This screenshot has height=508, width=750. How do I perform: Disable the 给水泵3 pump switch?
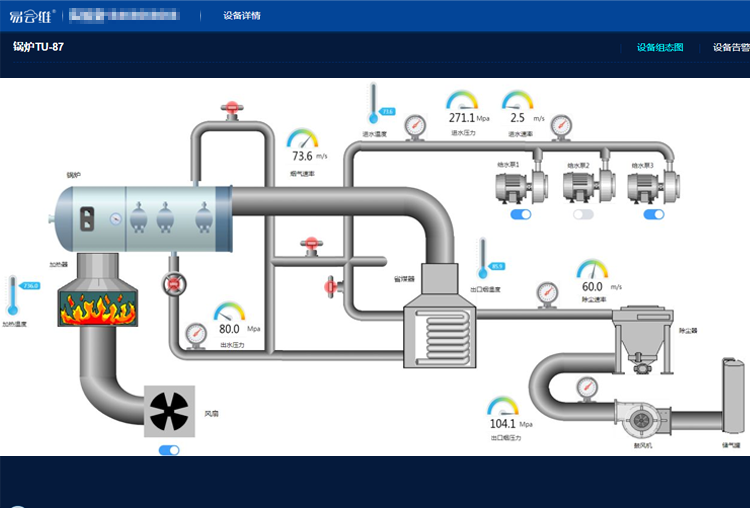coord(653,214)
